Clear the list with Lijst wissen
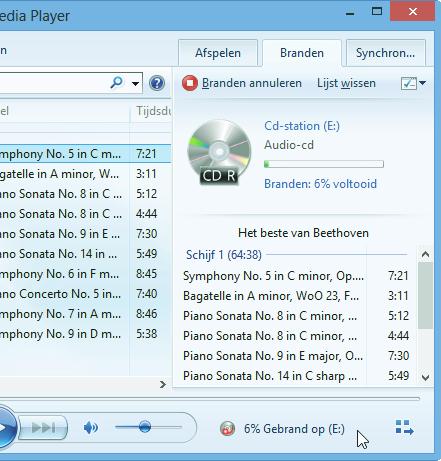Image resolution: width=441 pixels, height=461 pixels. pyautogui.click(x=346, y=83)
